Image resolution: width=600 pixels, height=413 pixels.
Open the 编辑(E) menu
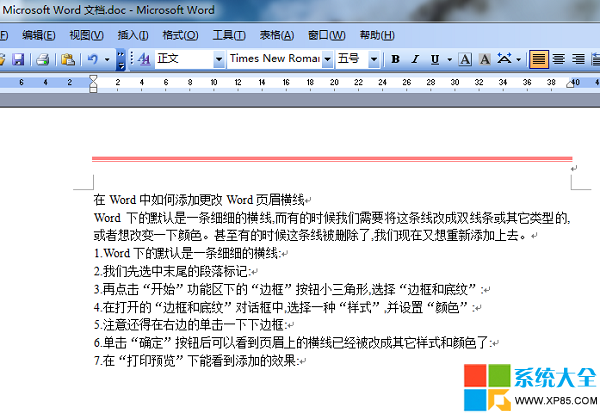pyautogui.click(x=39, y=36)
